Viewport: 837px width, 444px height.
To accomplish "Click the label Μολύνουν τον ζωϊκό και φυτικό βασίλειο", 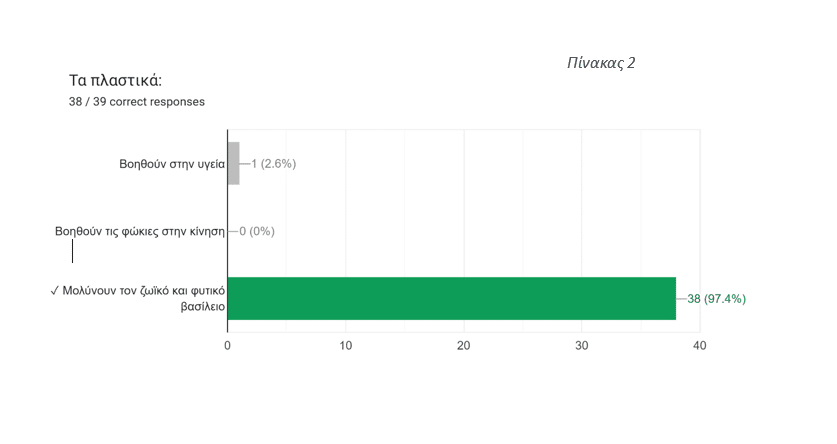I will pyautogui.click(x=138, y=298).
